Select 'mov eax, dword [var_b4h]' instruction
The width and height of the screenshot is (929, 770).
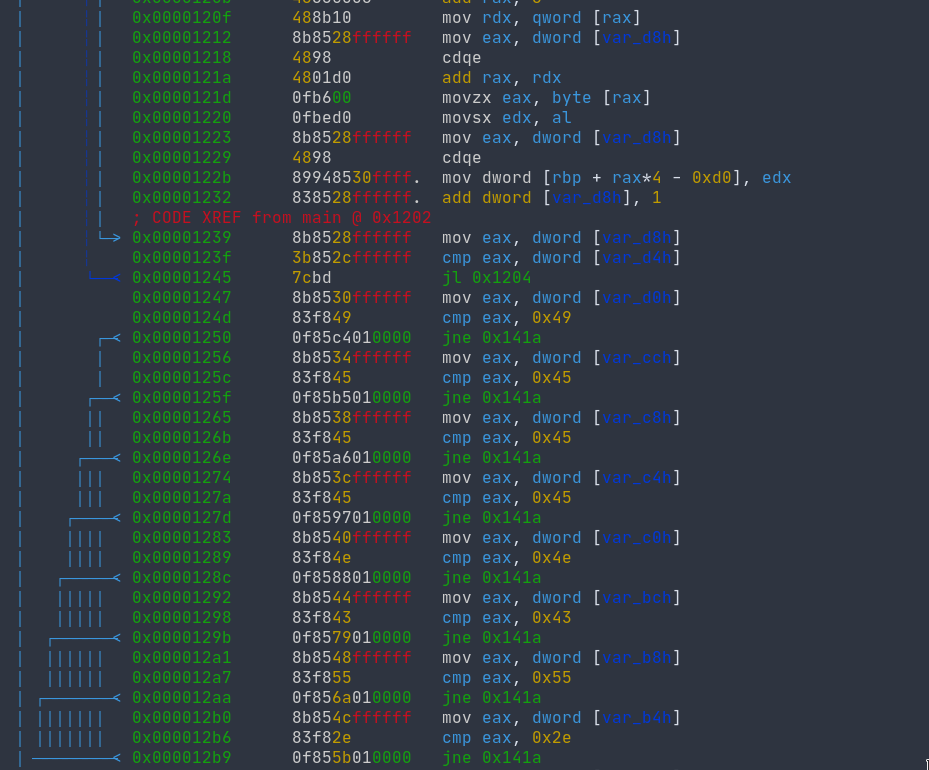point(561,718)
